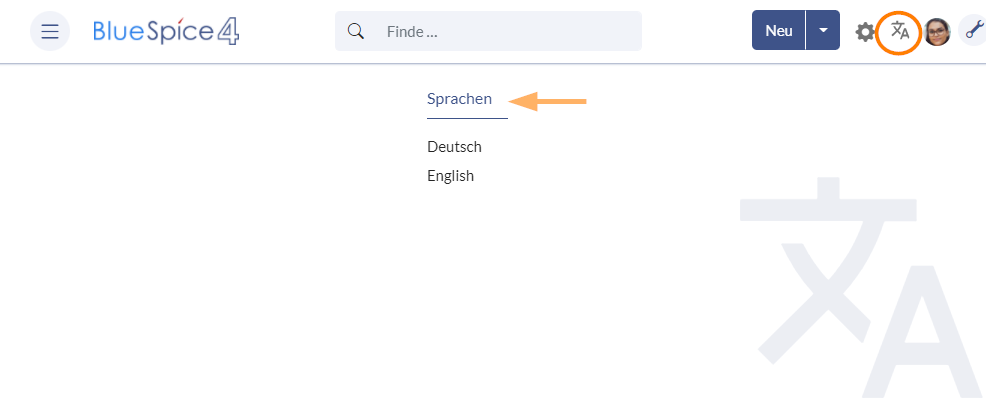This screenshot has height=408, width=986.
Task: Click the large grey translate watermark graphic
Action: pyautogui.click(x=859, y=287)
